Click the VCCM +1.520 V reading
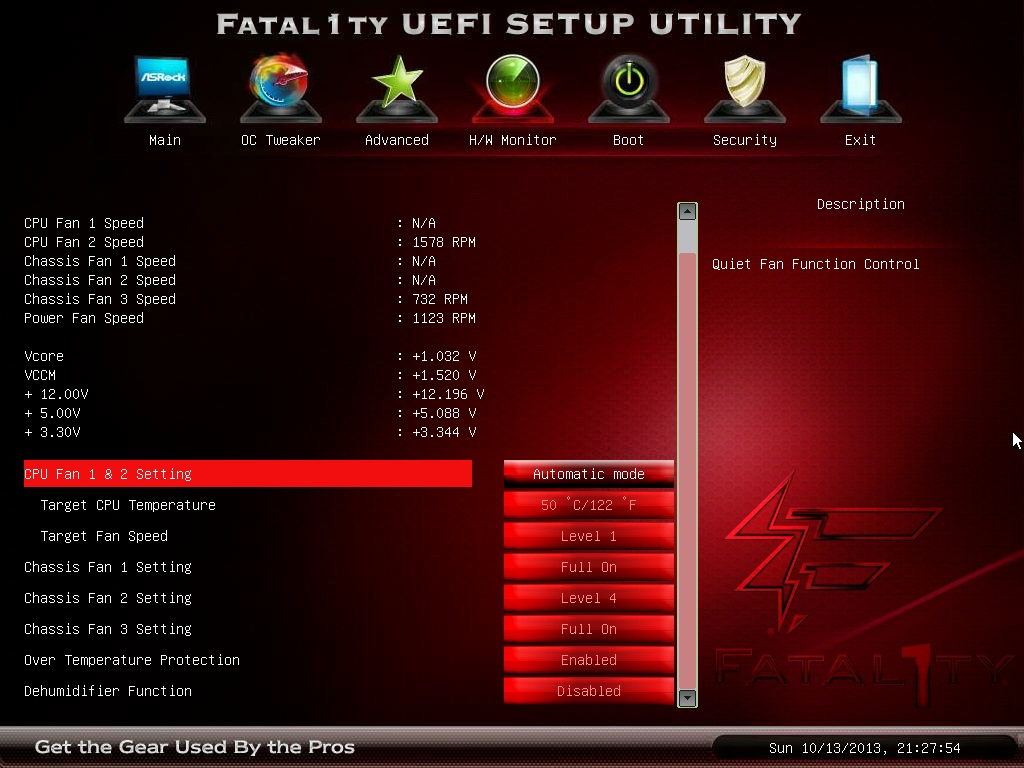Viewport: 1024px width, 768px height. 444,375
